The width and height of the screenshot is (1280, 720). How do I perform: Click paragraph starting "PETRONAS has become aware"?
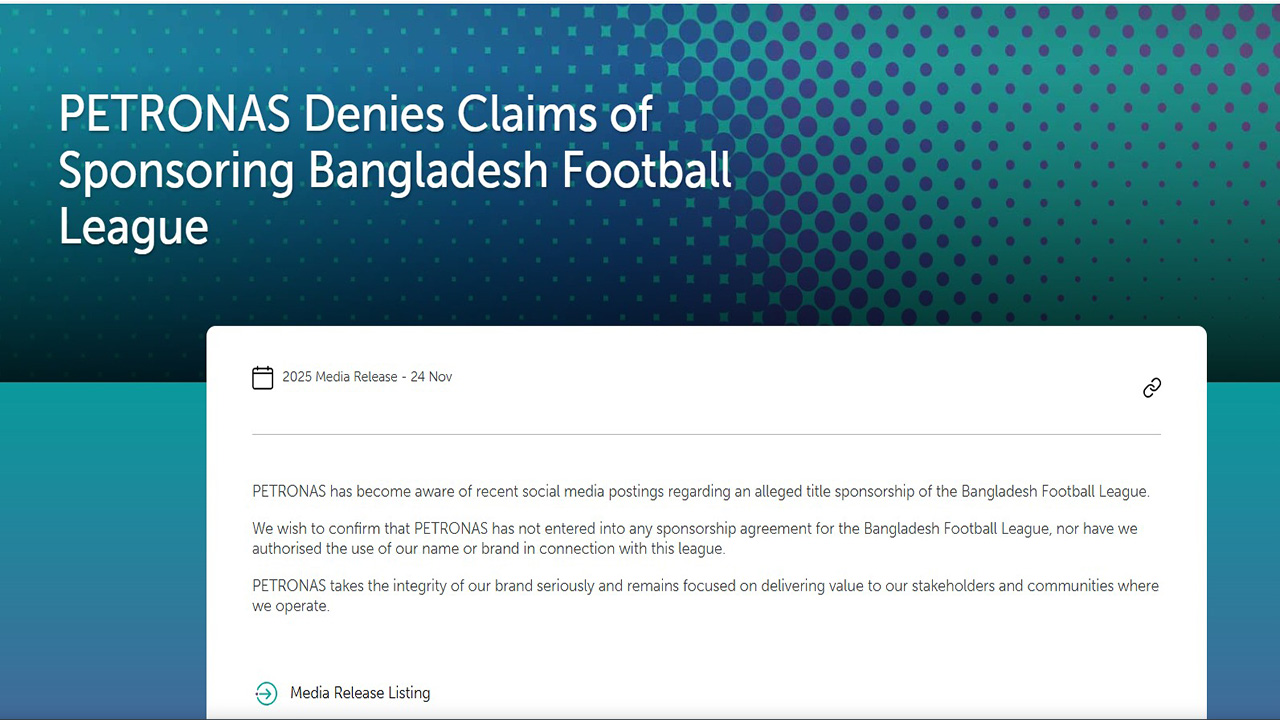(701, 492)
